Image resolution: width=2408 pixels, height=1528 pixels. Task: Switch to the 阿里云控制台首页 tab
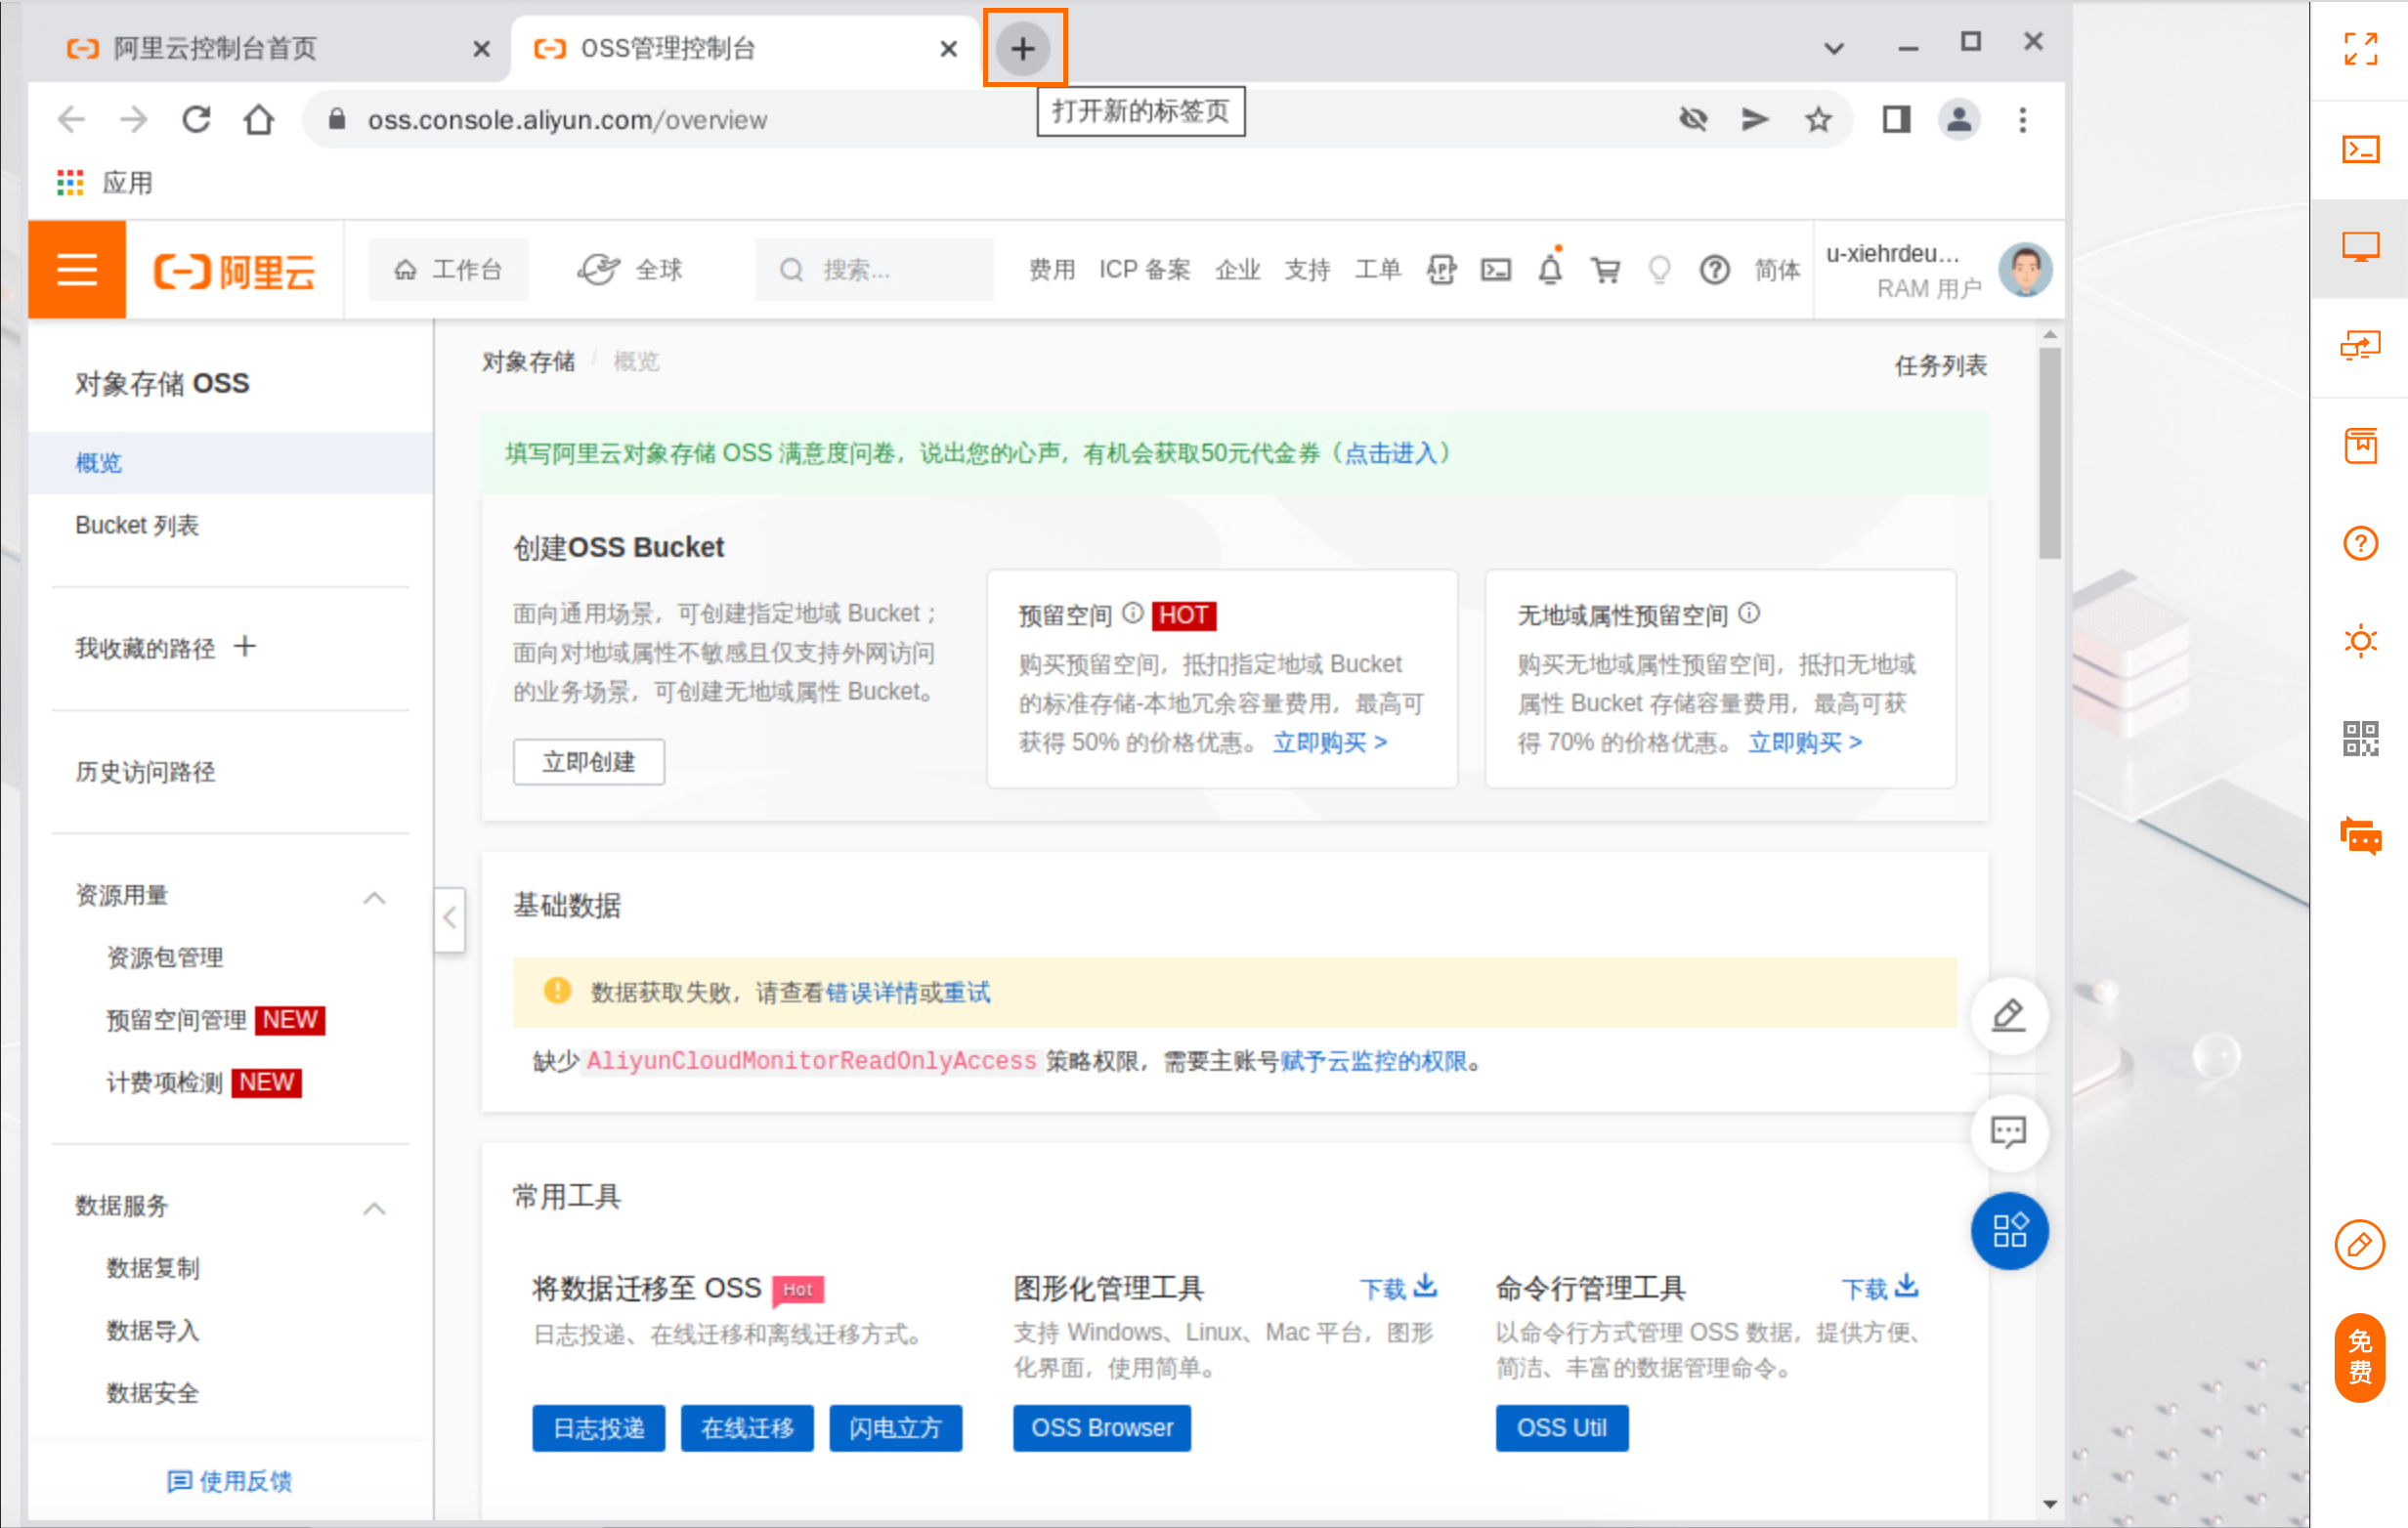coord(215,49)
